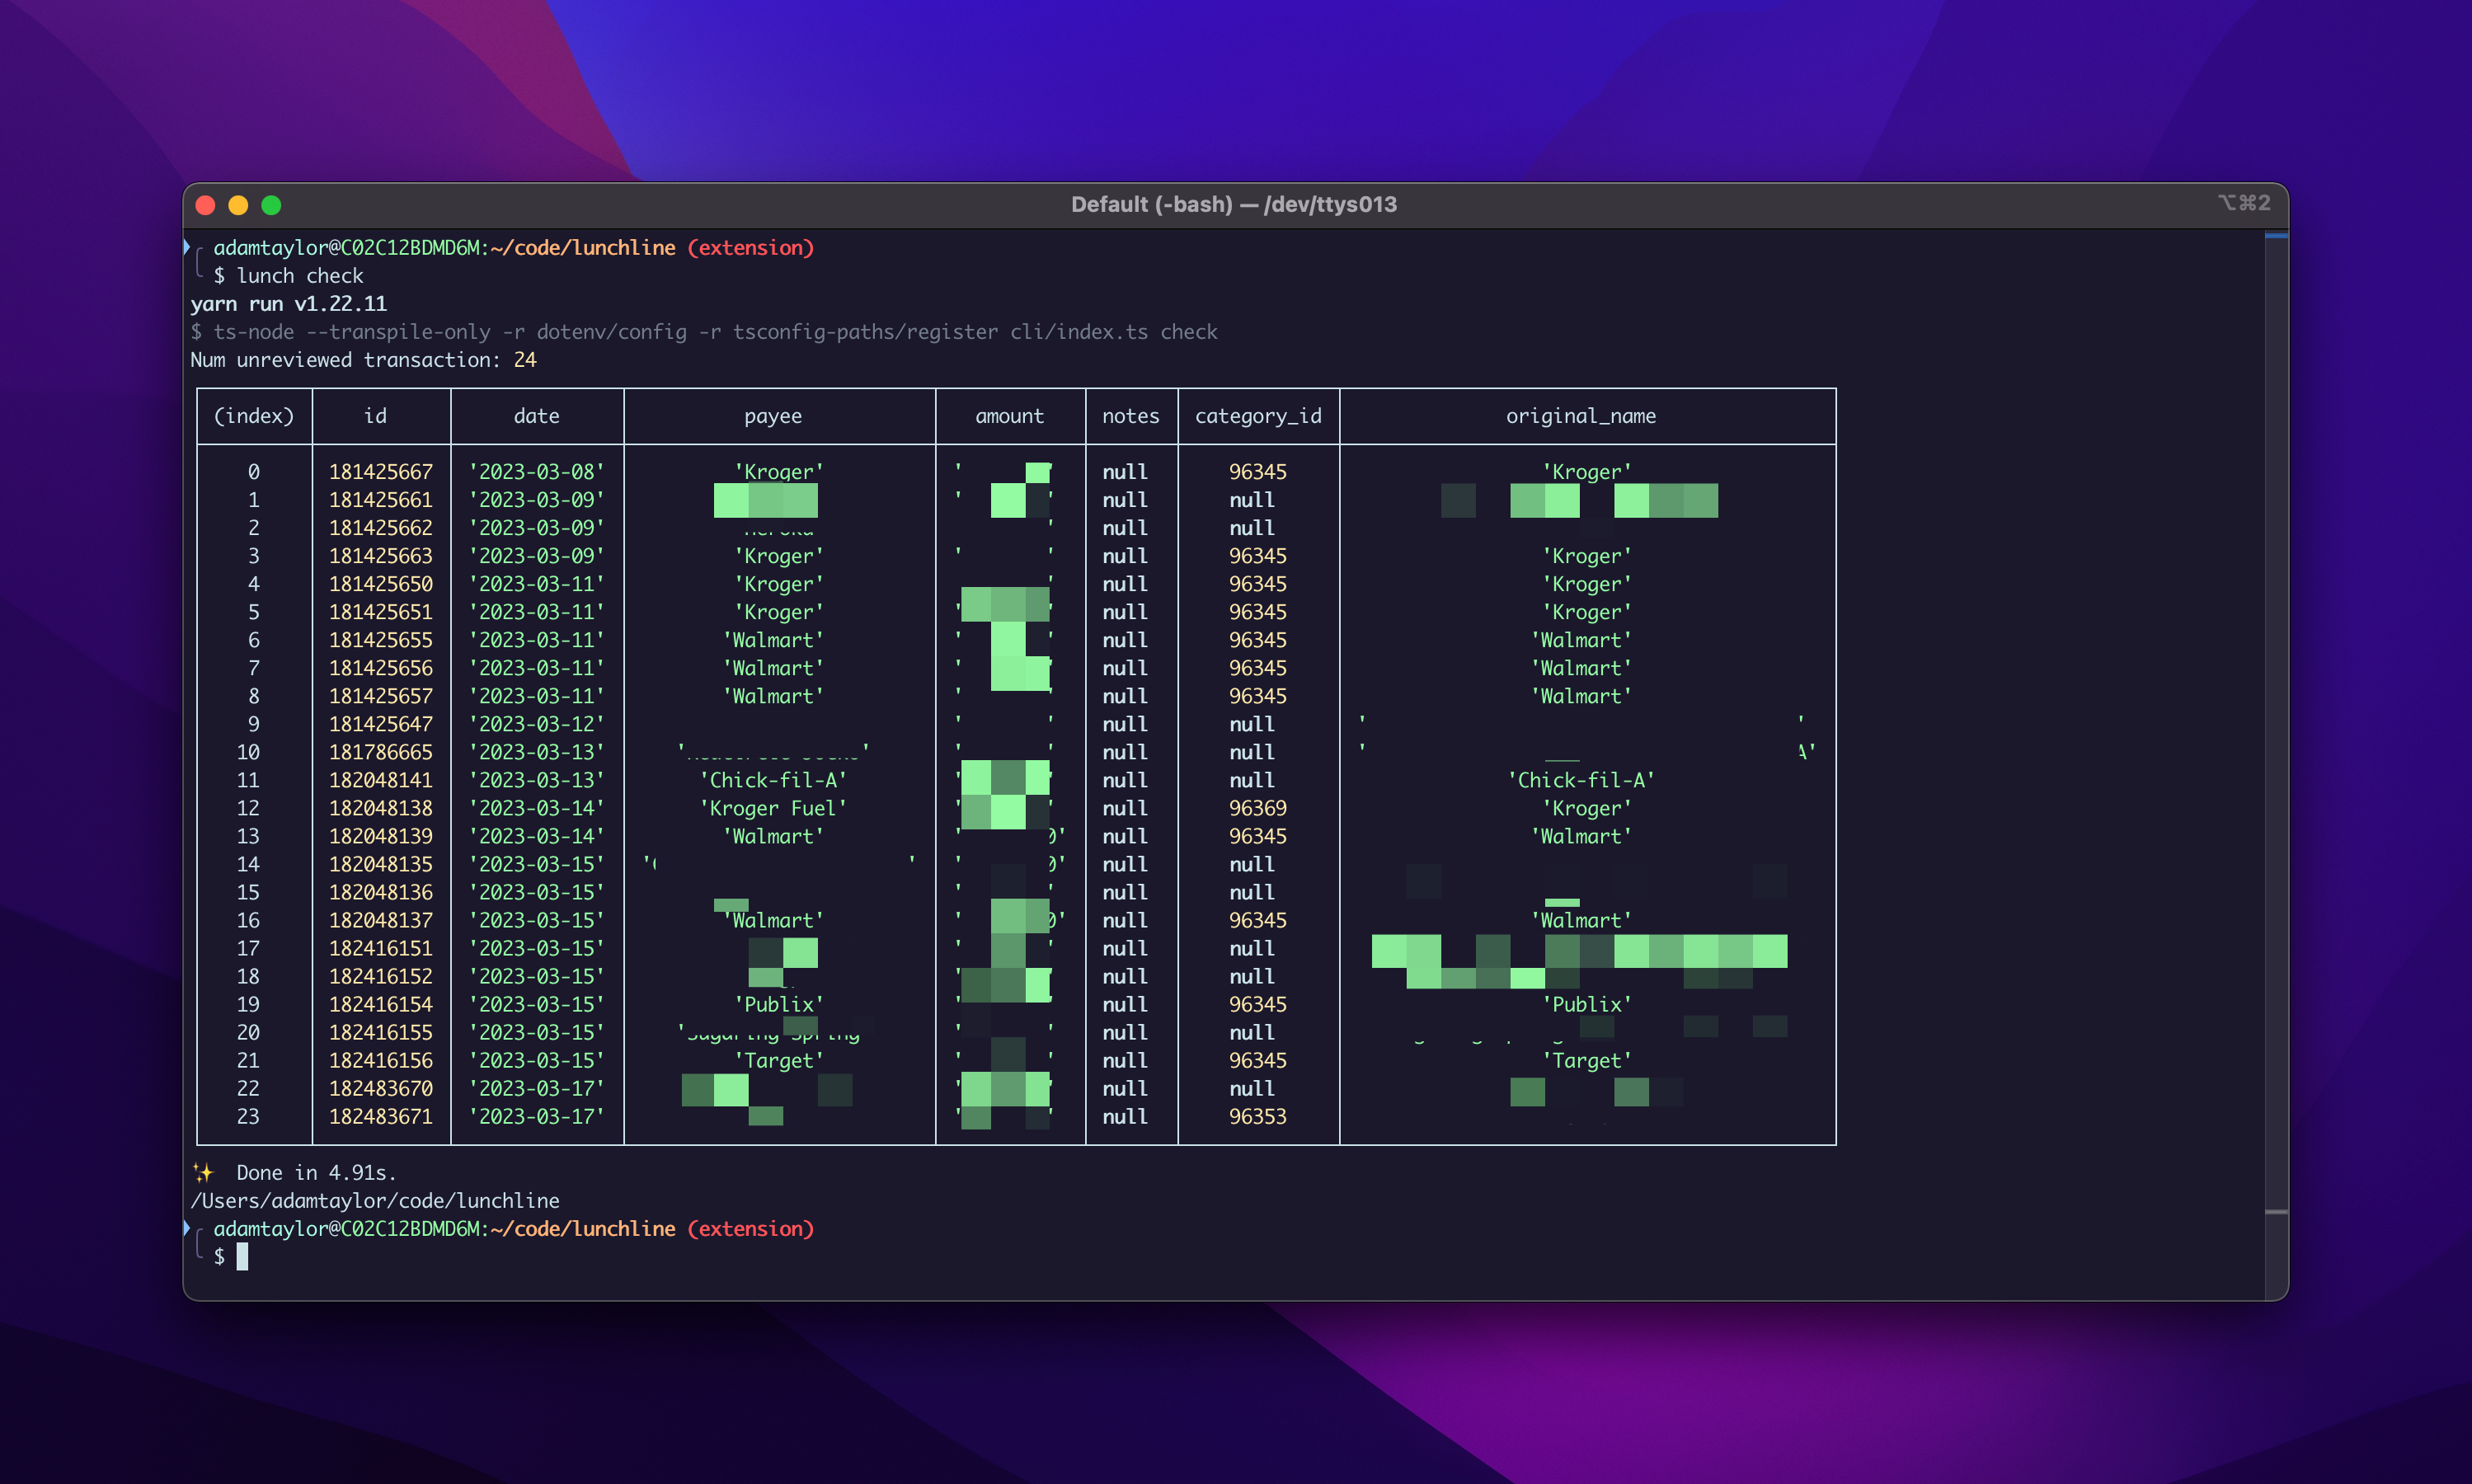Click category_id 96369 in row 12
The width and height of the screenshot is (2472, 1484).
[x=1258, y=808]
